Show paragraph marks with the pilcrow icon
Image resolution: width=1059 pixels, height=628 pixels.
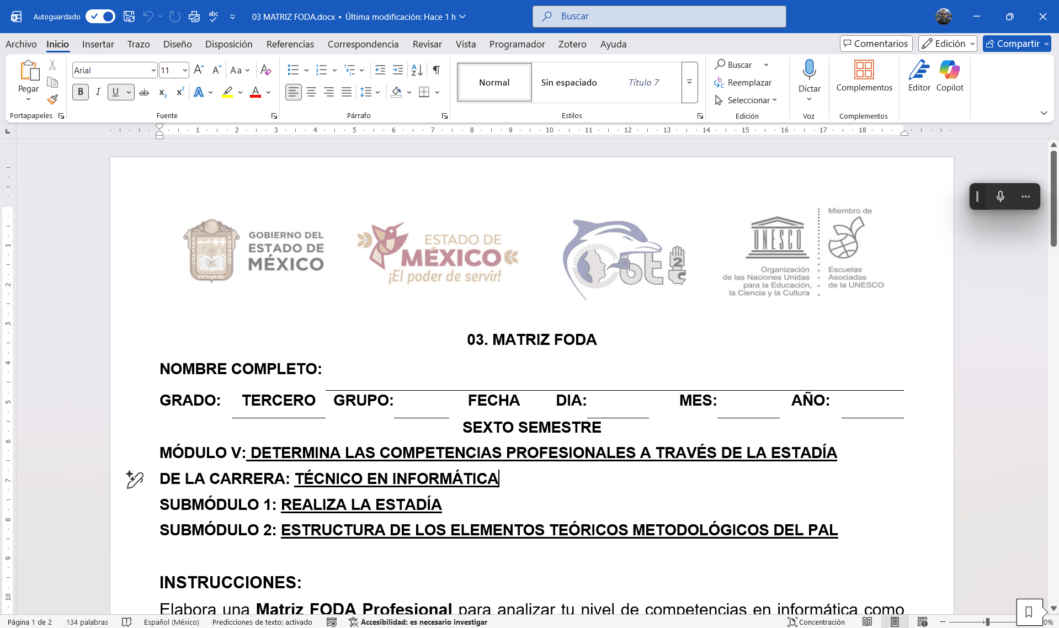pyautogui.click(x=436, y=70)
